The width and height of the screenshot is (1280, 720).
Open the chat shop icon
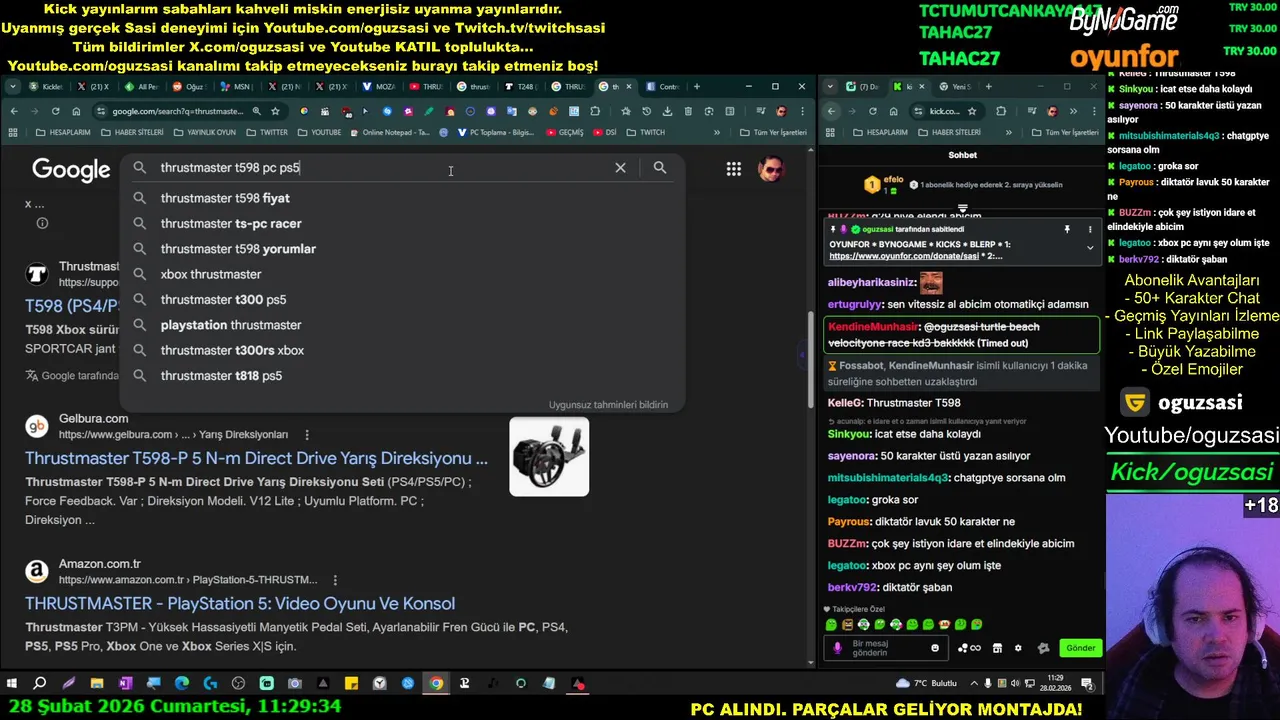(997, 648)
